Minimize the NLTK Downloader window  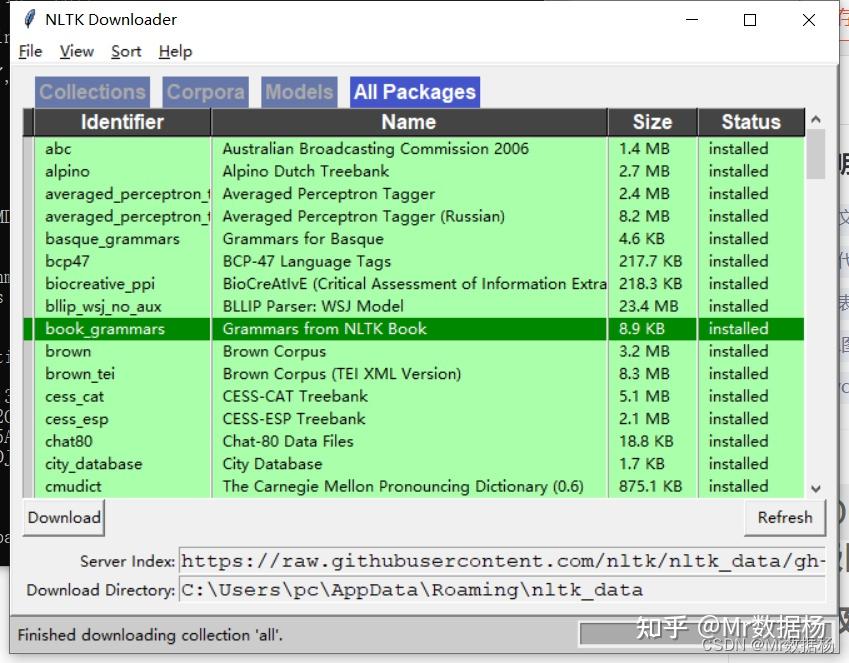[x=692, y=20]
